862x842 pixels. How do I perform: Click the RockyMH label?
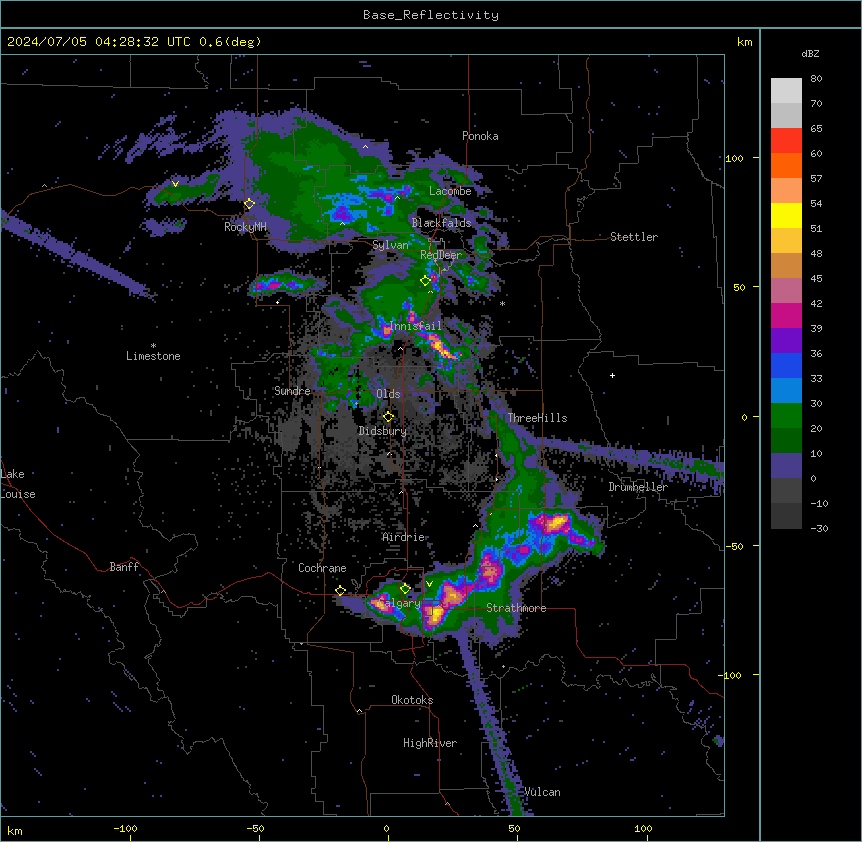[245, 226]
